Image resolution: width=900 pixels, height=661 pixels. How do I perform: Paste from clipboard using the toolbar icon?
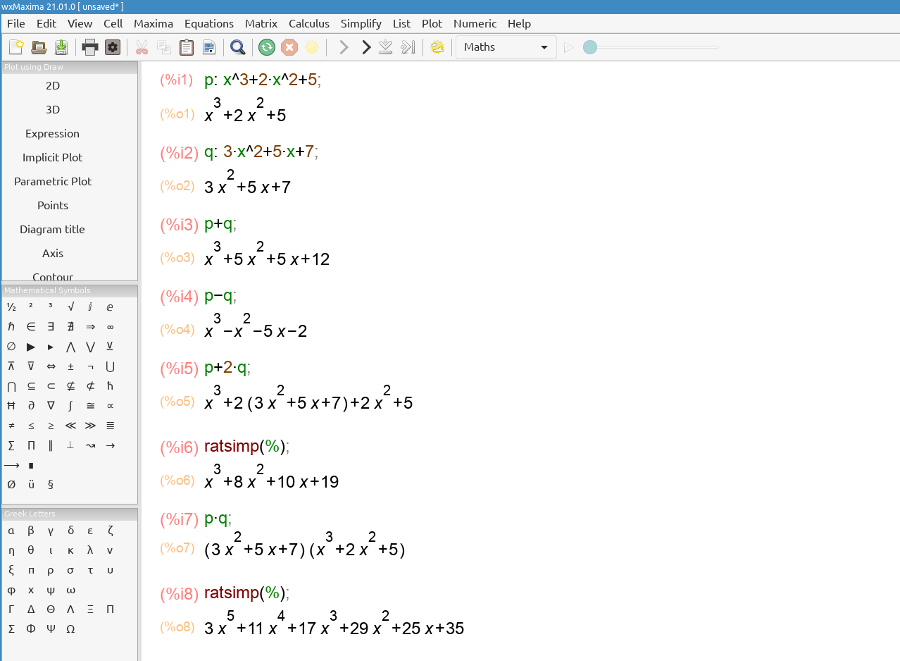(186, 46)
